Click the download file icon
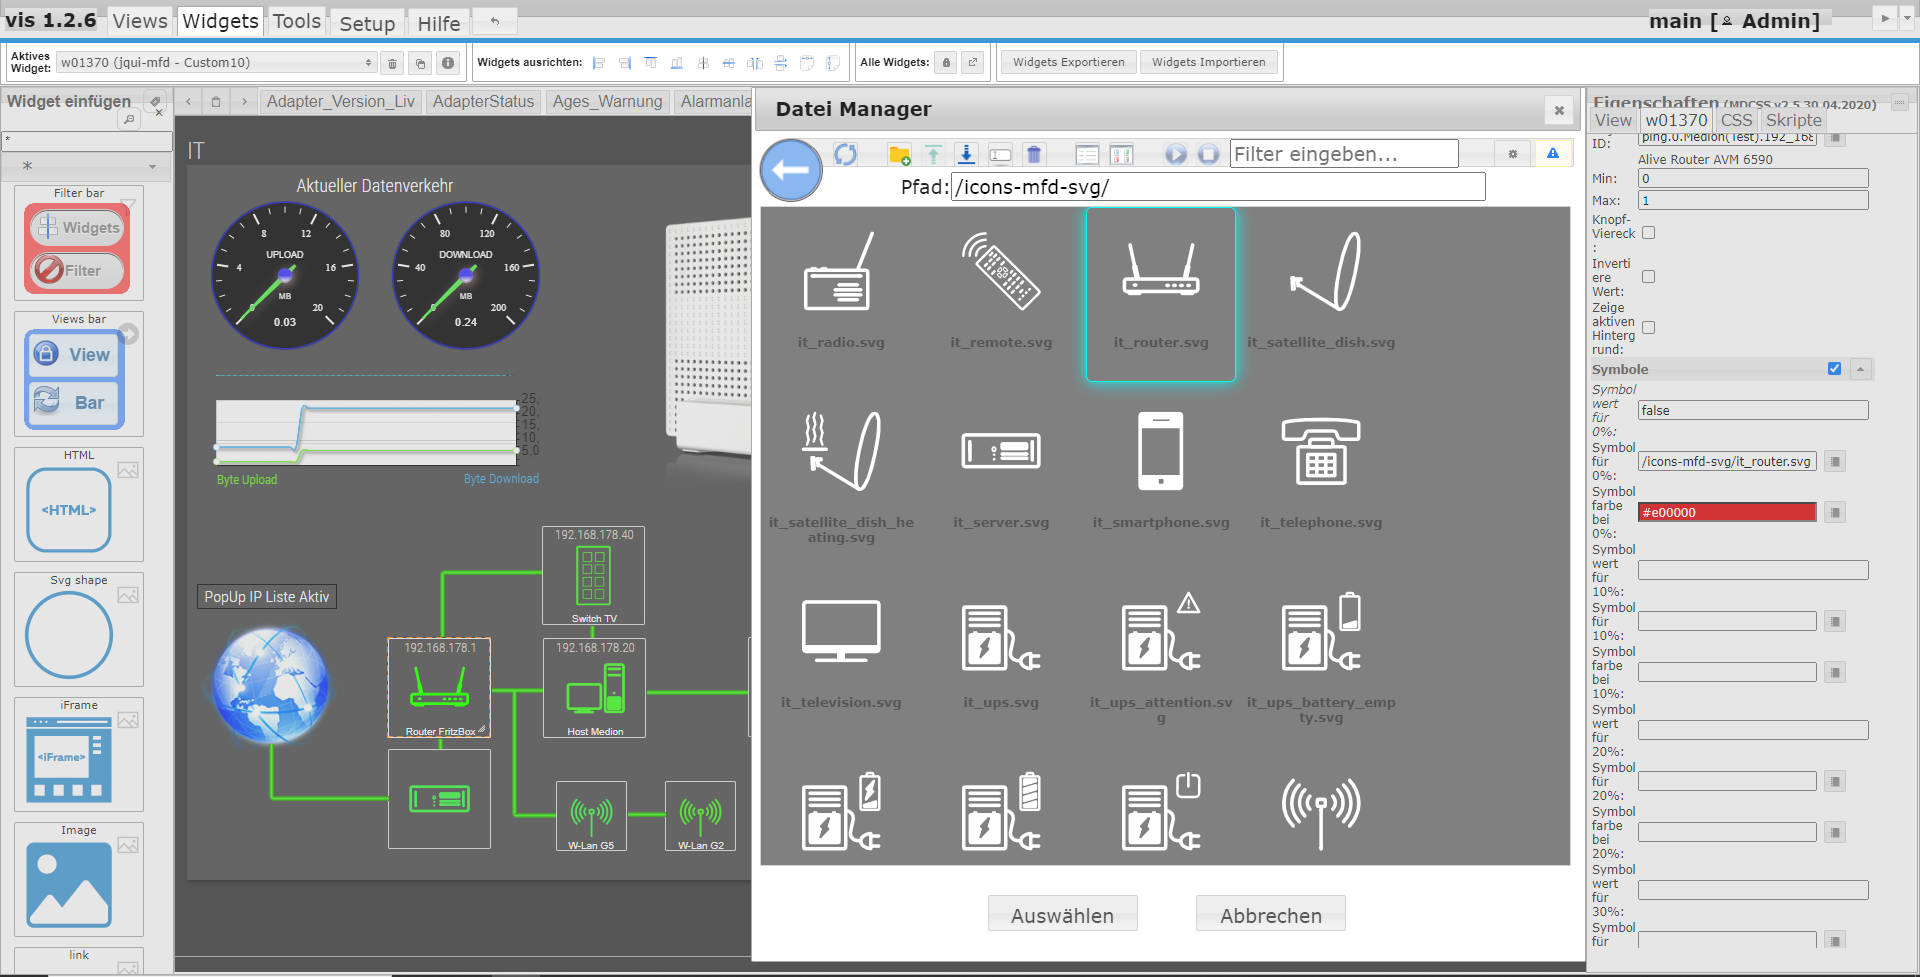 pos(966,154)
